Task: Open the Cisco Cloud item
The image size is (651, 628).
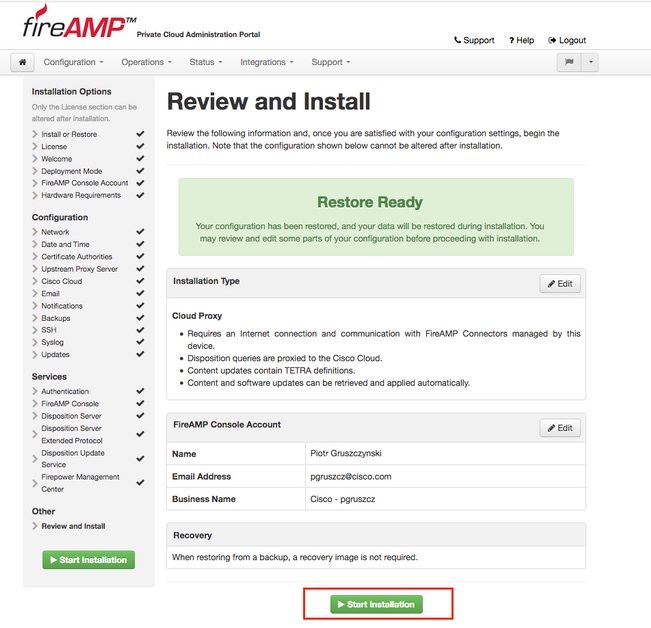Action: (x=61, y=281)
